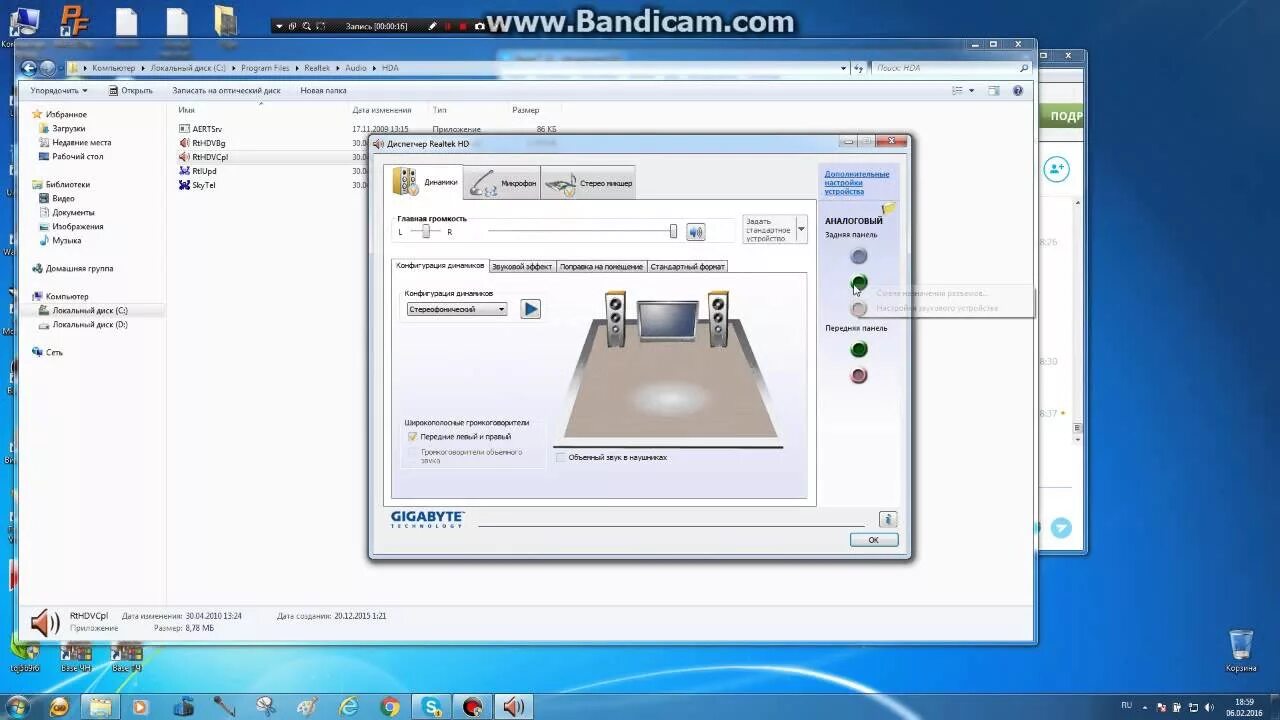Open Звуковой эффект tab
Image resolution: width=1280 pixels, height=720 pixels.
[522, 267]
